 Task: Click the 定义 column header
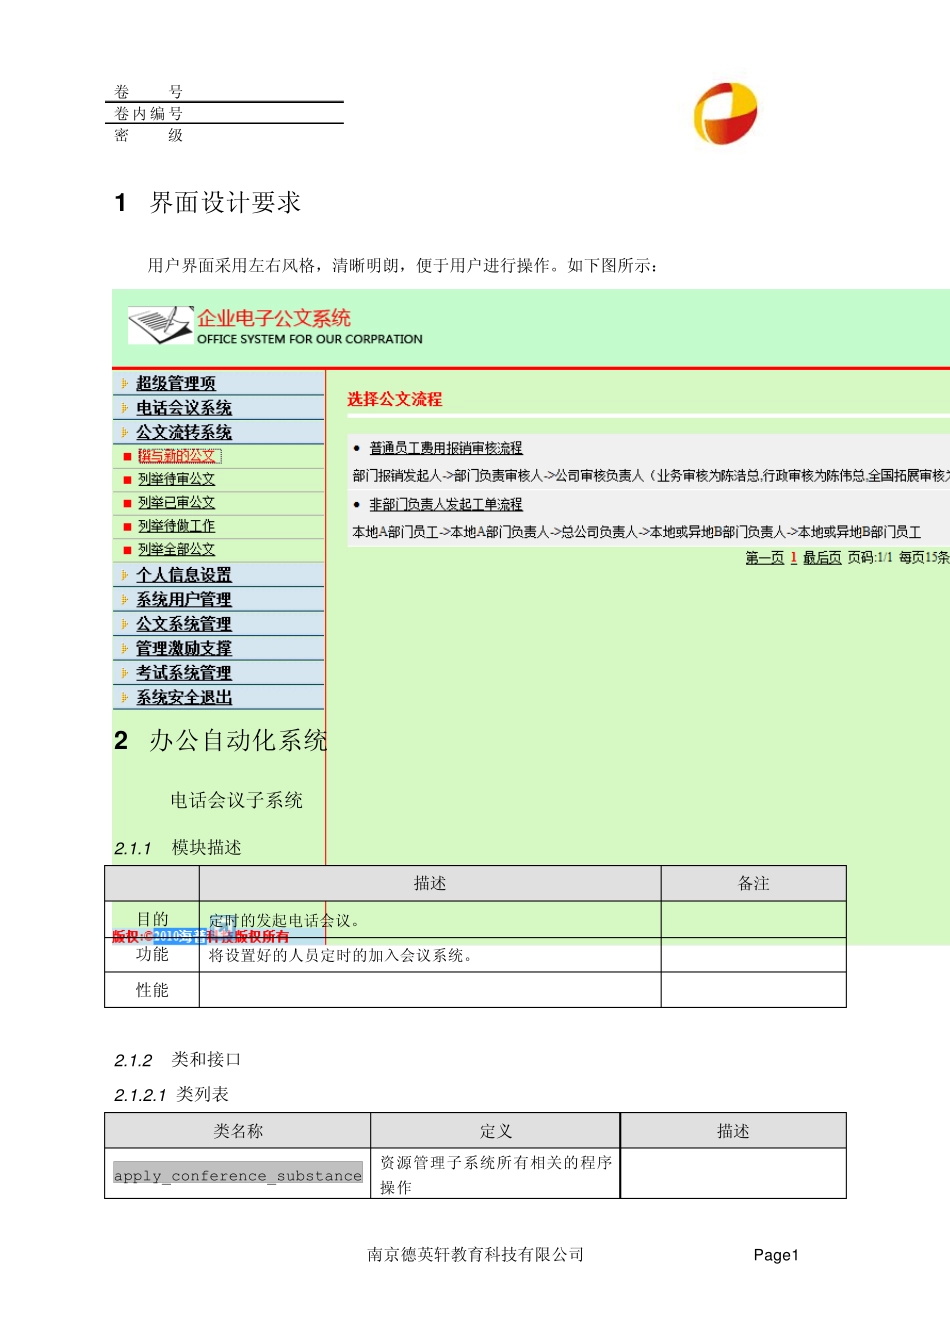496,1131
